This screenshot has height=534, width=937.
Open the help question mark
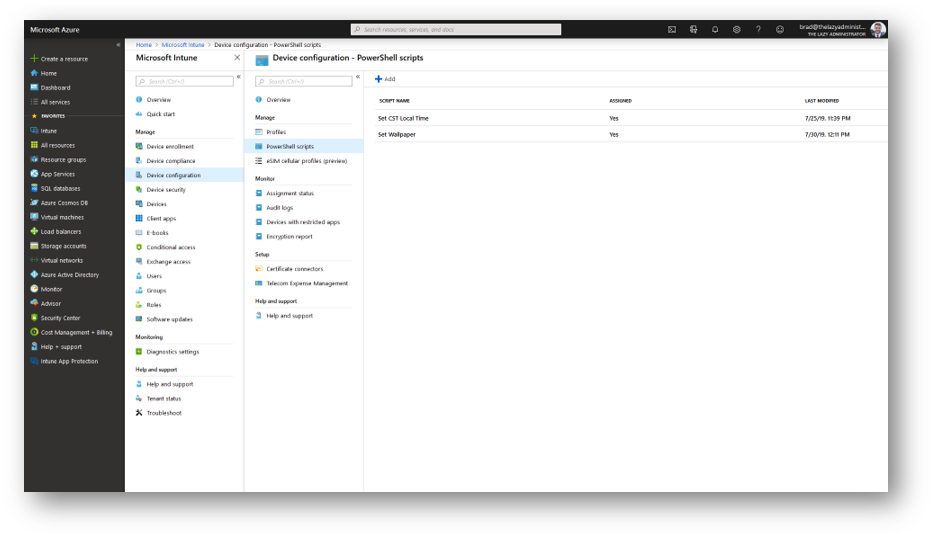click(x=758, y=29)
